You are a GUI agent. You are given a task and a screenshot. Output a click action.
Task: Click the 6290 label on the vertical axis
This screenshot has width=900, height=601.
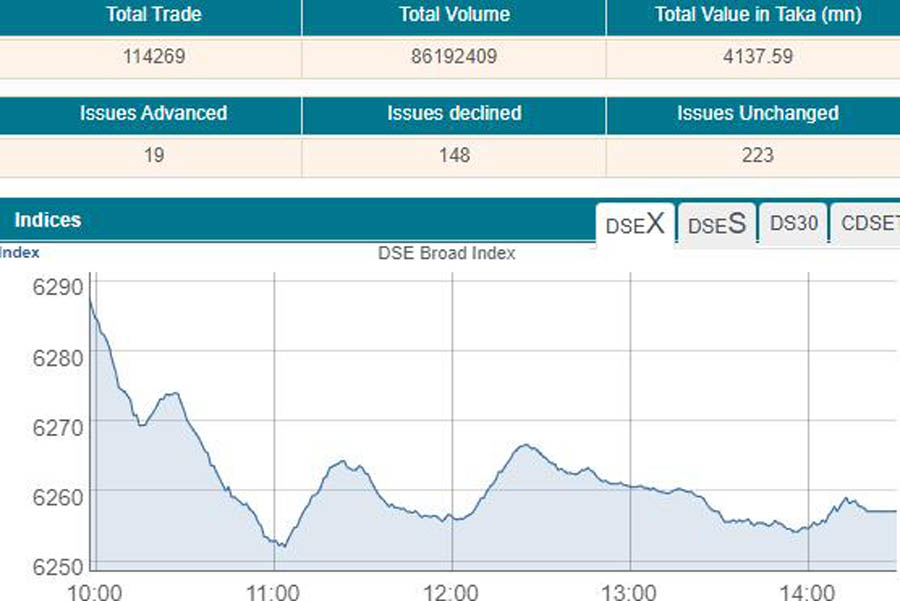(x=56, y=289)
